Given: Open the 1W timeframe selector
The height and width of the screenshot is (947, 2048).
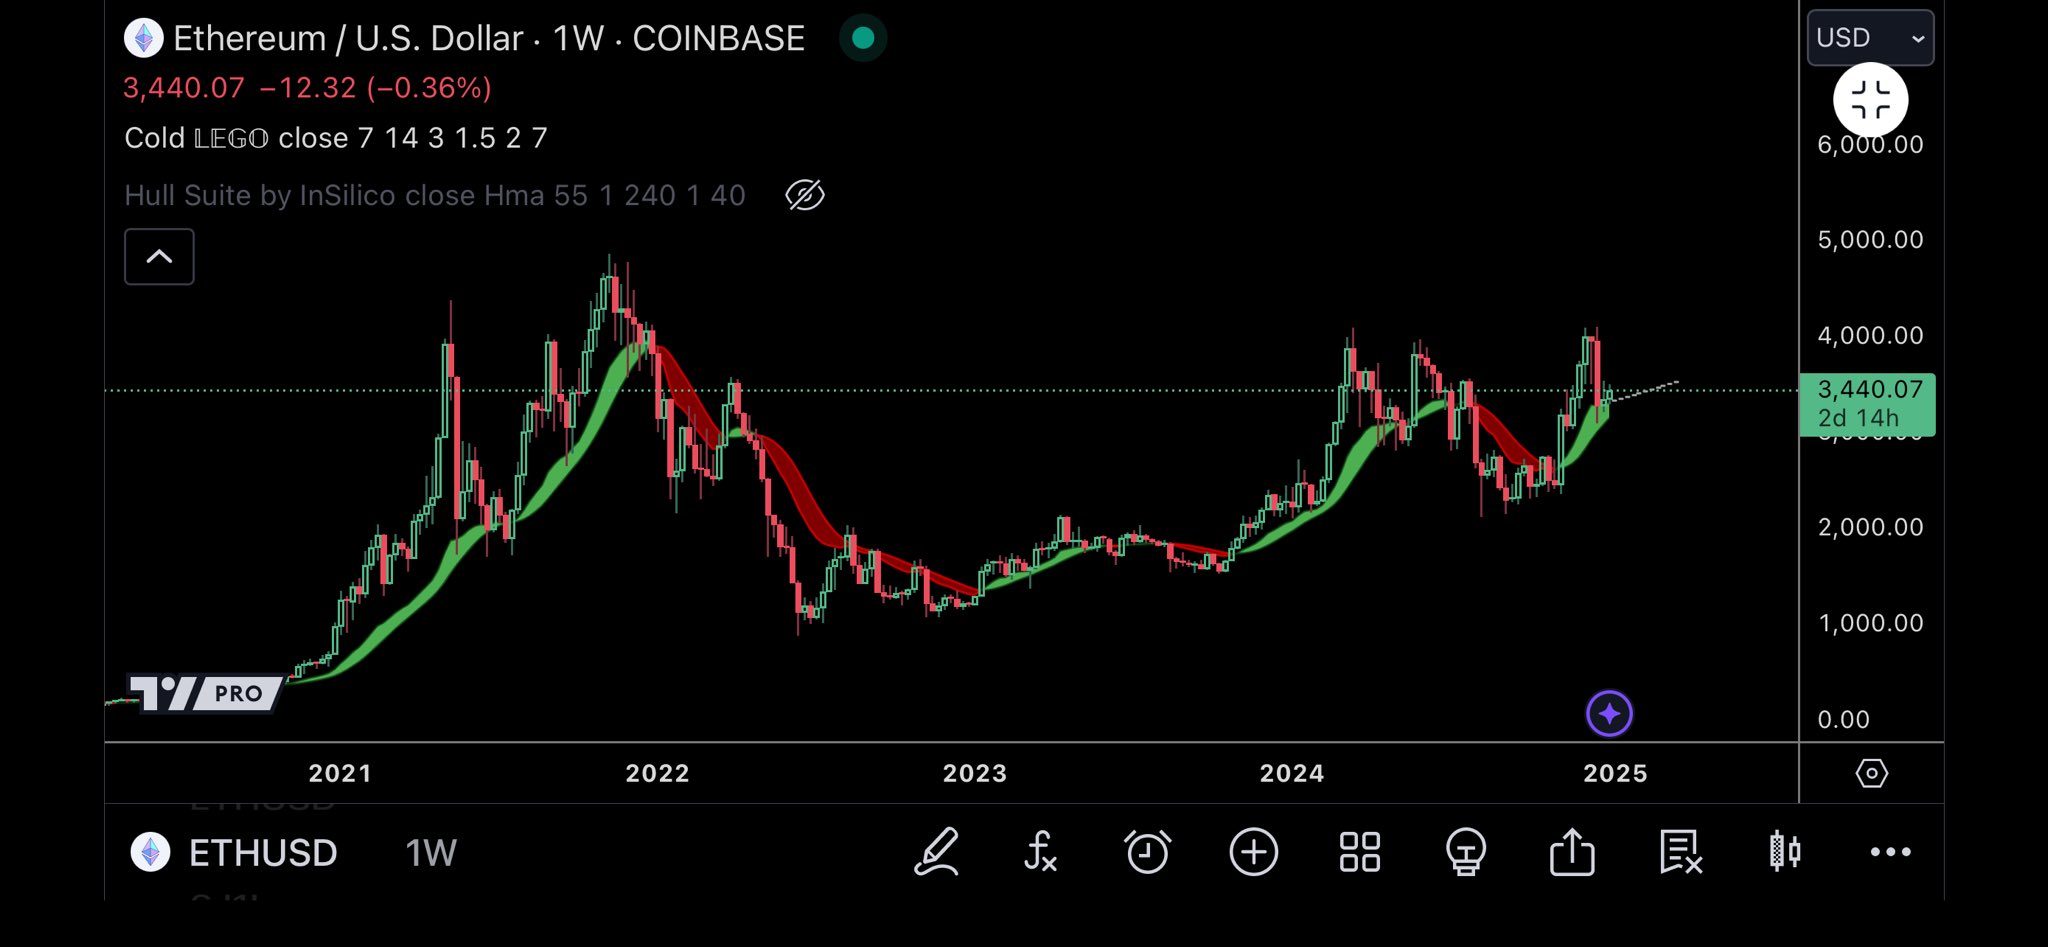Looking at the screenshot, I should pos(430,852).
